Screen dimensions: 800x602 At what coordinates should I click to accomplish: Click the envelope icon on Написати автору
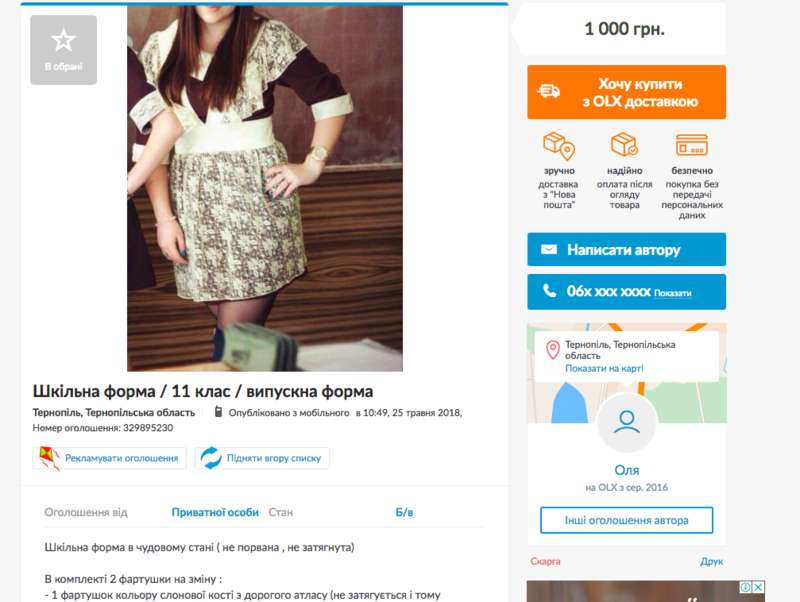tap(549, 249)
